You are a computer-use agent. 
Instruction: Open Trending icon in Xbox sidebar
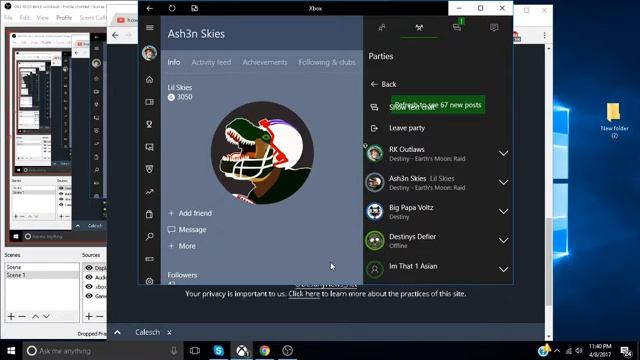point(149,191)
